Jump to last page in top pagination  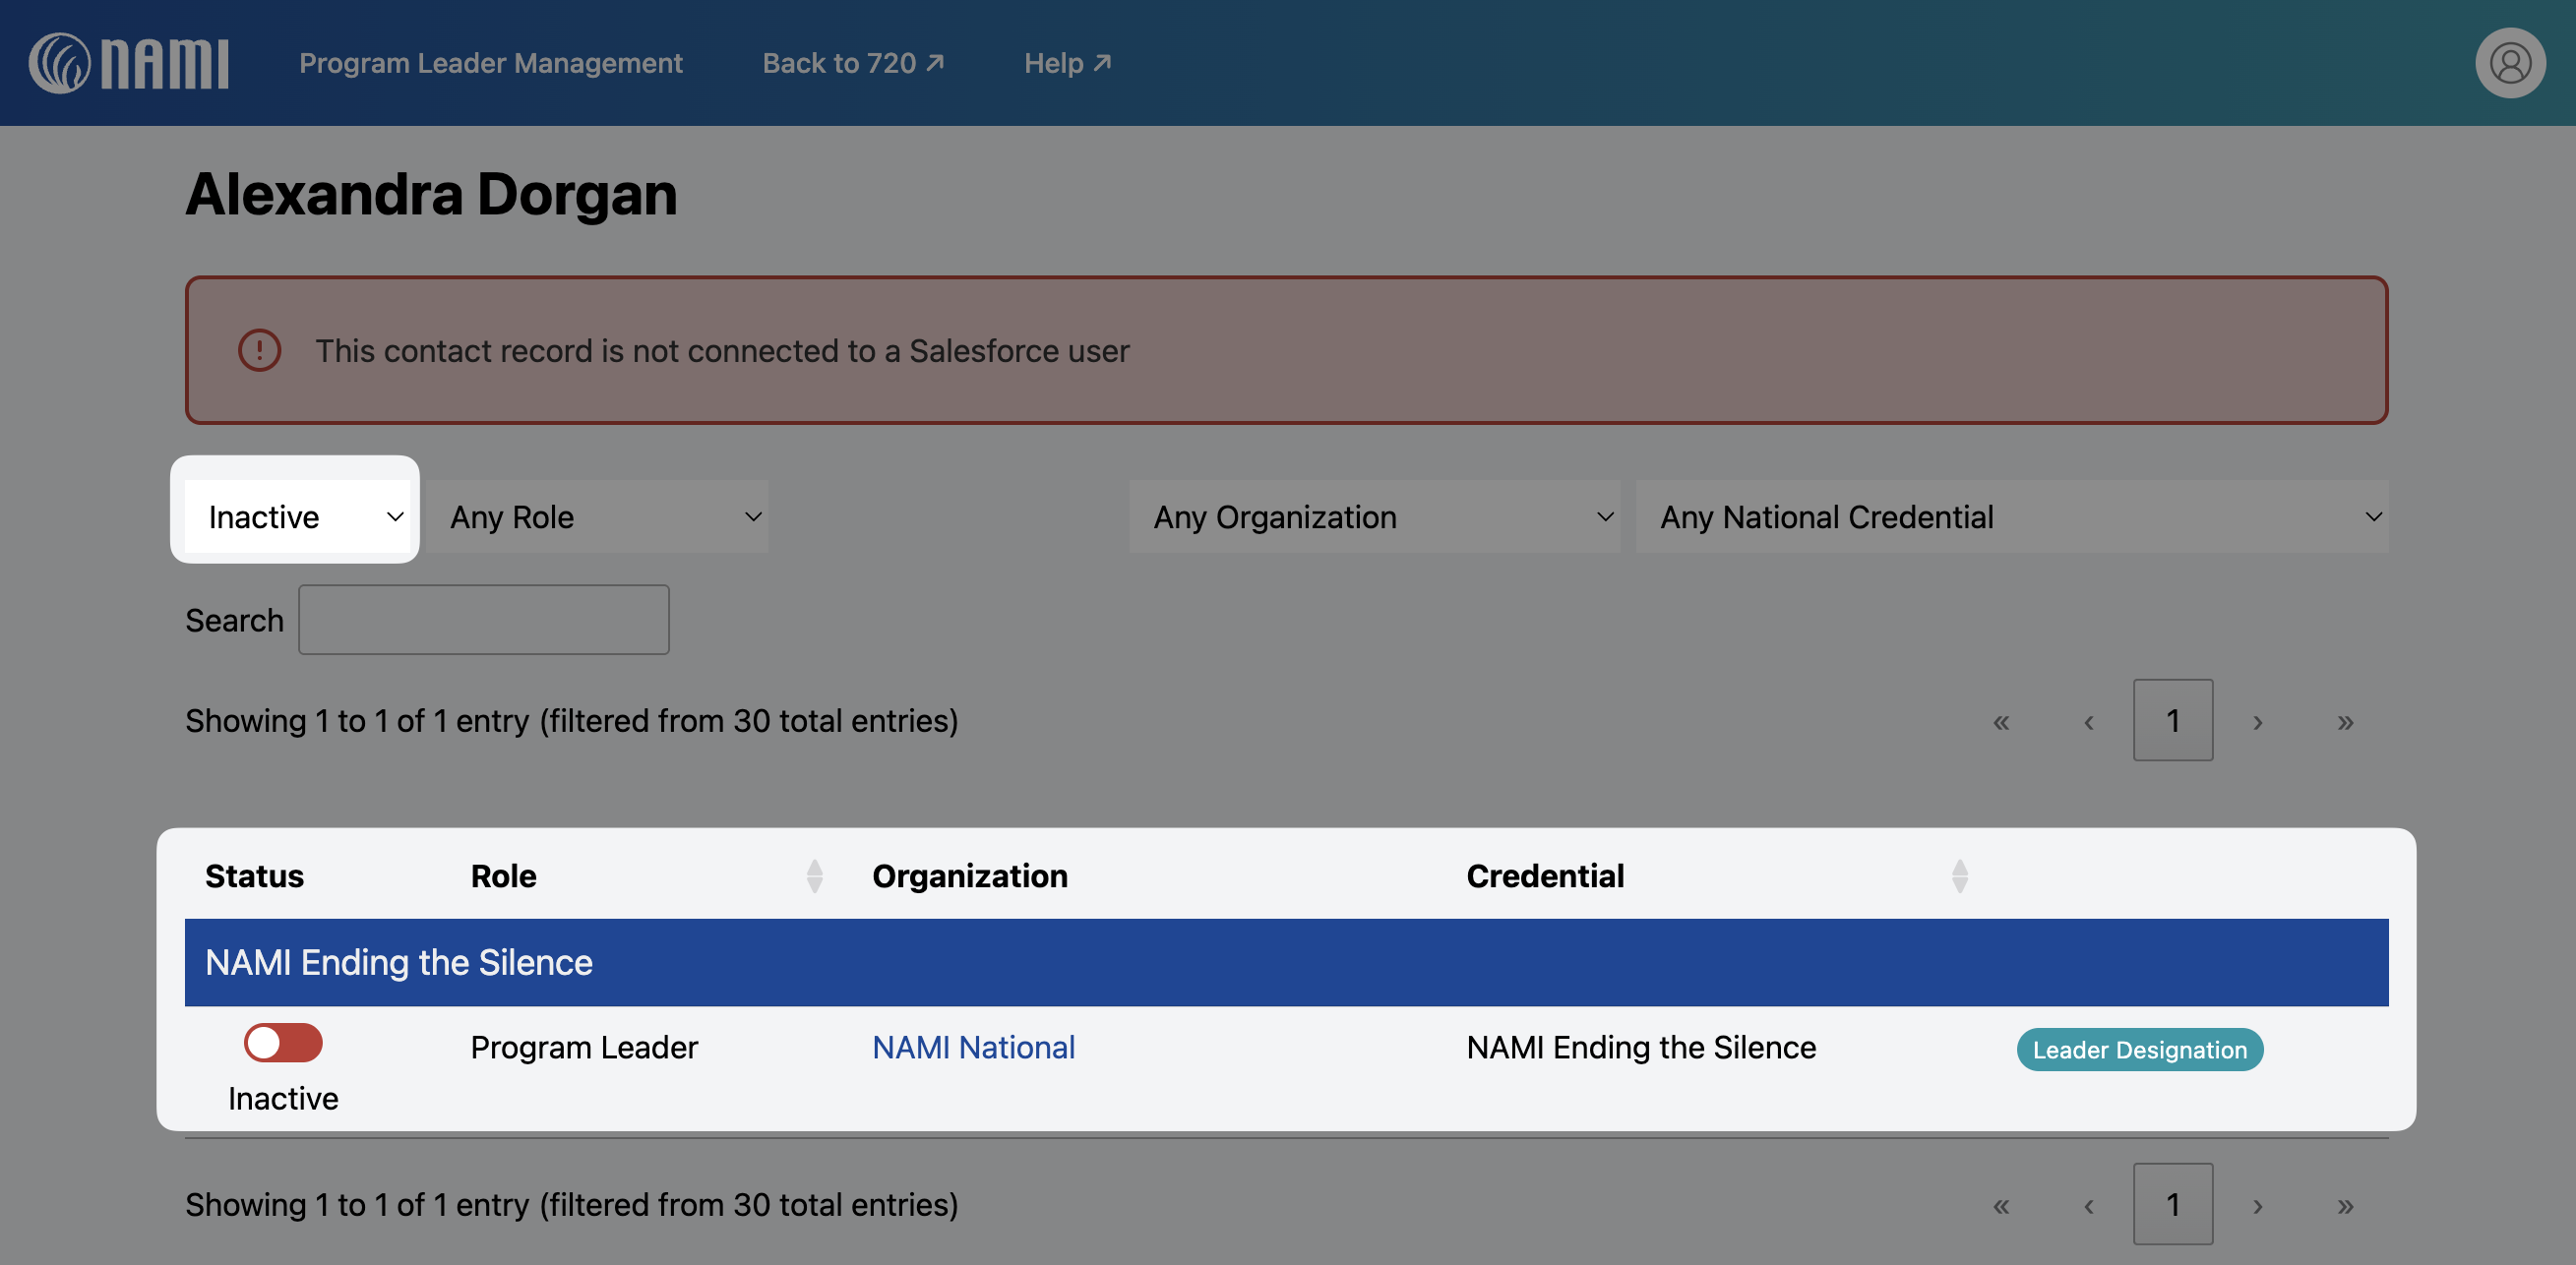(x=2345, y=721)
